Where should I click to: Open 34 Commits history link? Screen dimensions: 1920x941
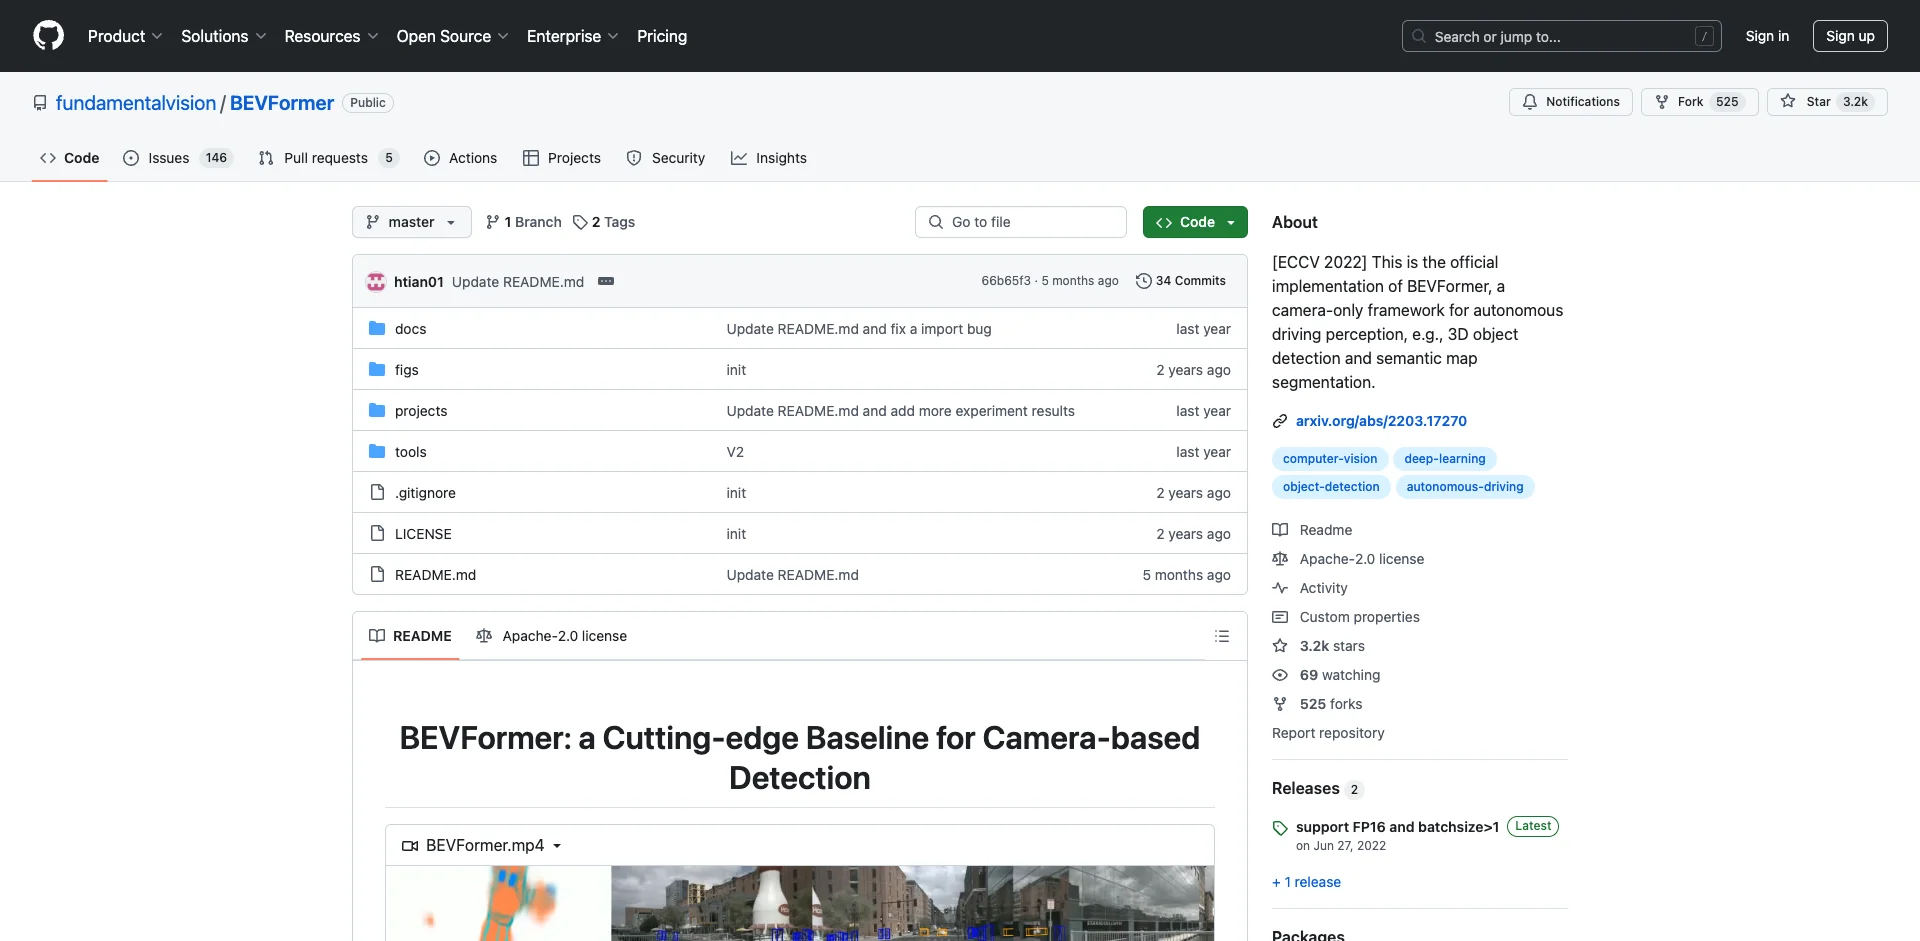tap(1180, 281)
